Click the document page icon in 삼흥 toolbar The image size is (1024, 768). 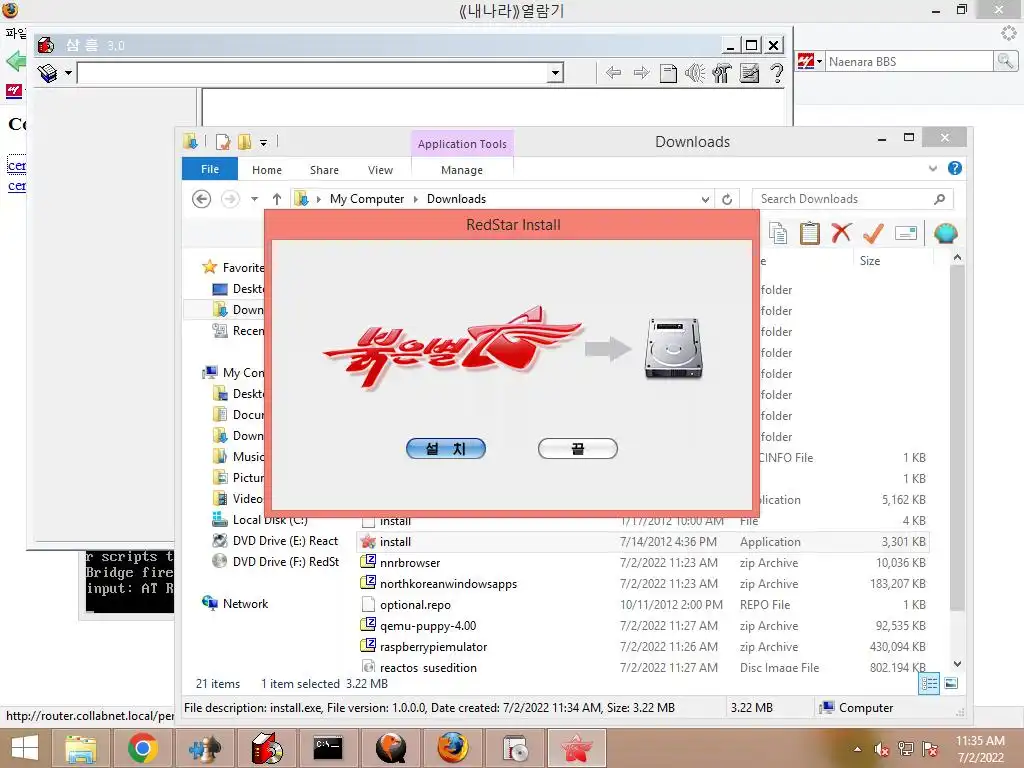pos(668,72)
